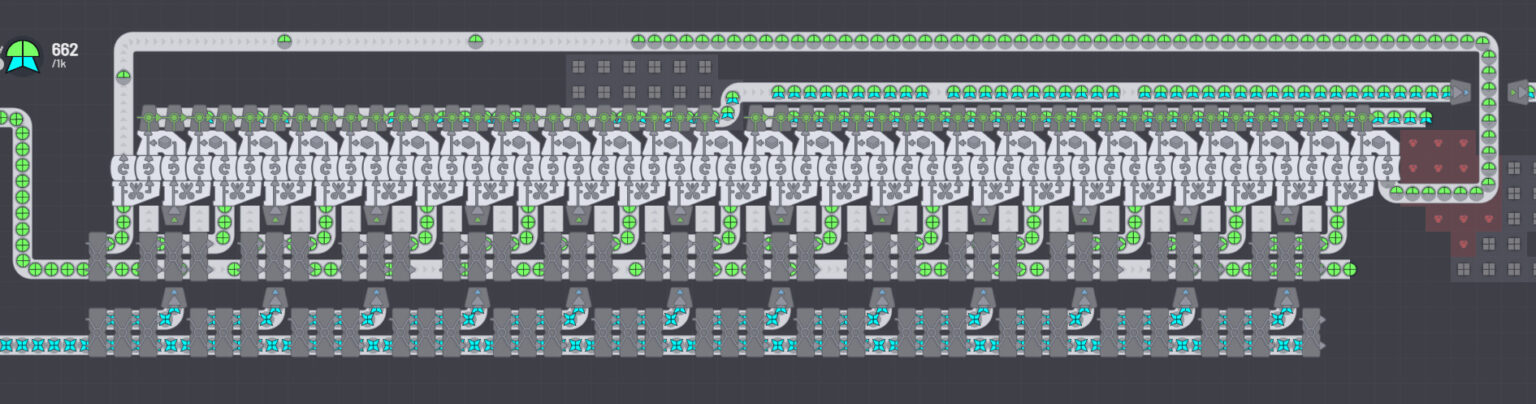Select the tunnel exit at the far right edge

click(x=1519, y=92)
